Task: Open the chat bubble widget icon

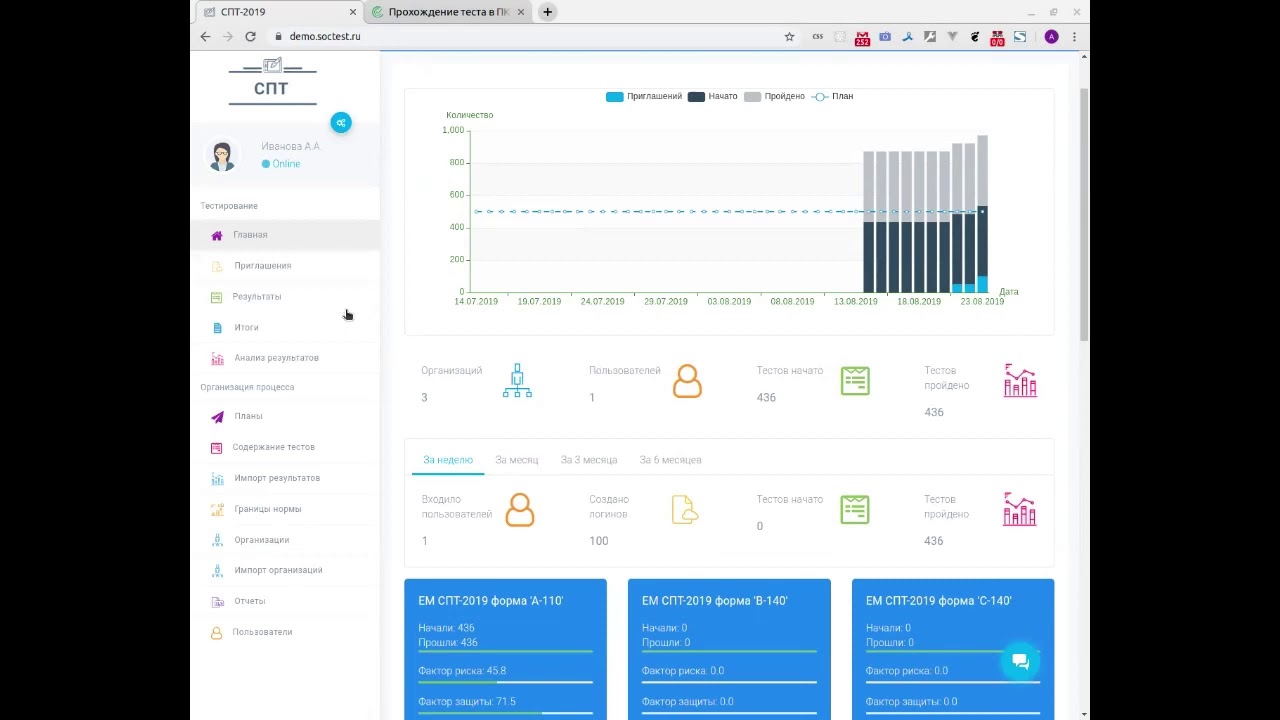Action: point(1020,662)
